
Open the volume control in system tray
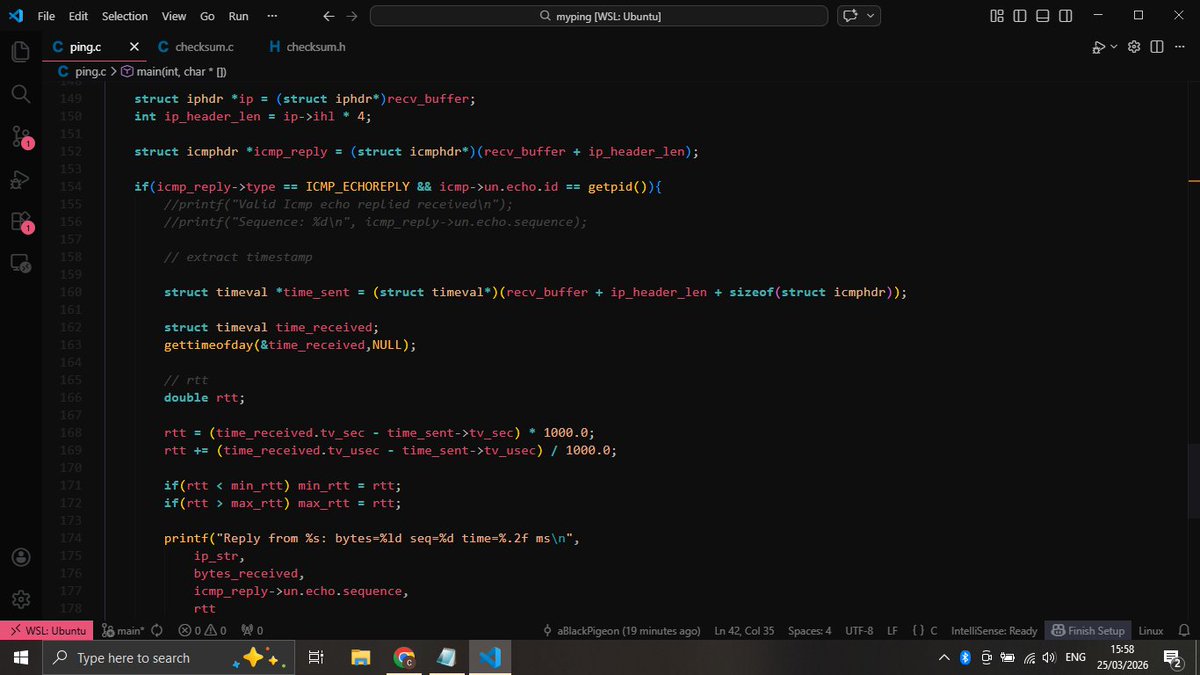(1049, 658)
